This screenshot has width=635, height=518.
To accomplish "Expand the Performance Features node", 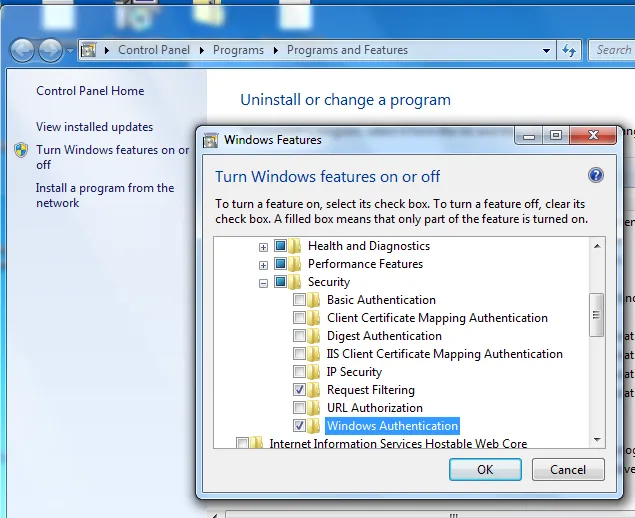I will 263,265.
